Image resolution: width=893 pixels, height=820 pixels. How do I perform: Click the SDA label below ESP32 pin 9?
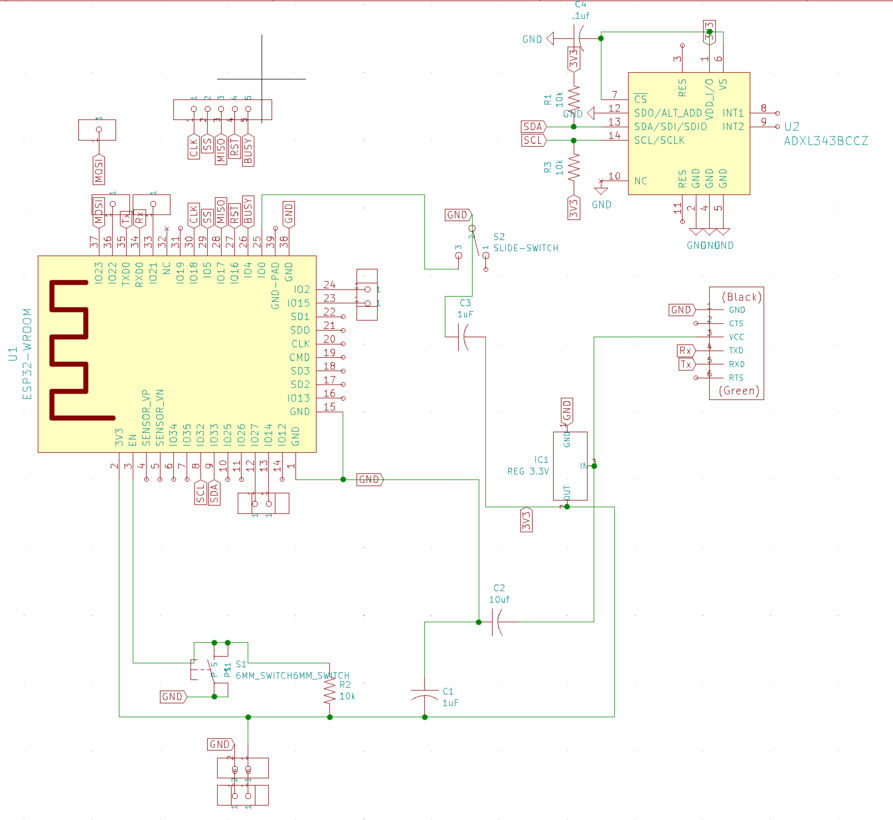click(214, 493)
